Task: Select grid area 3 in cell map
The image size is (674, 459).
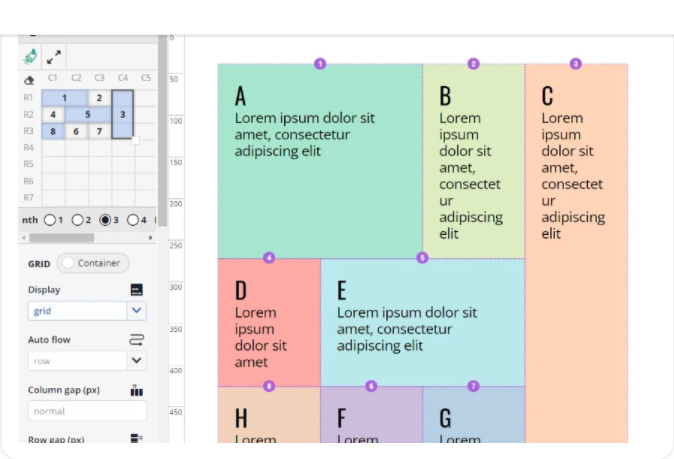Action: click(122, 114)
